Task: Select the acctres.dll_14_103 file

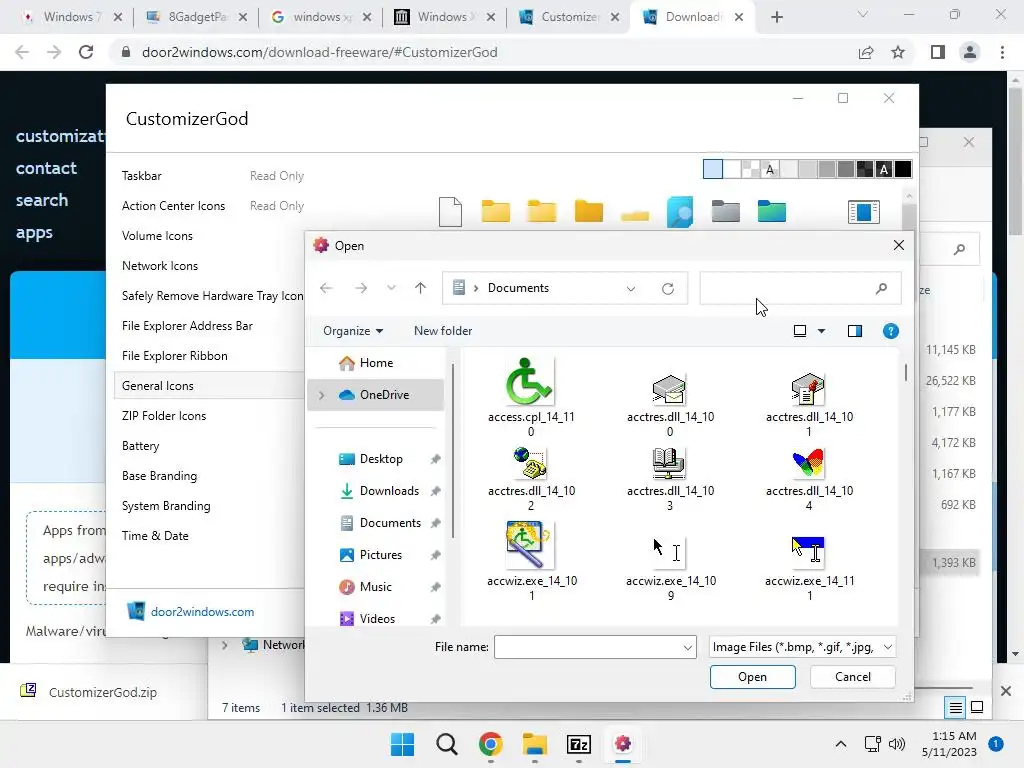Action: 670,479
